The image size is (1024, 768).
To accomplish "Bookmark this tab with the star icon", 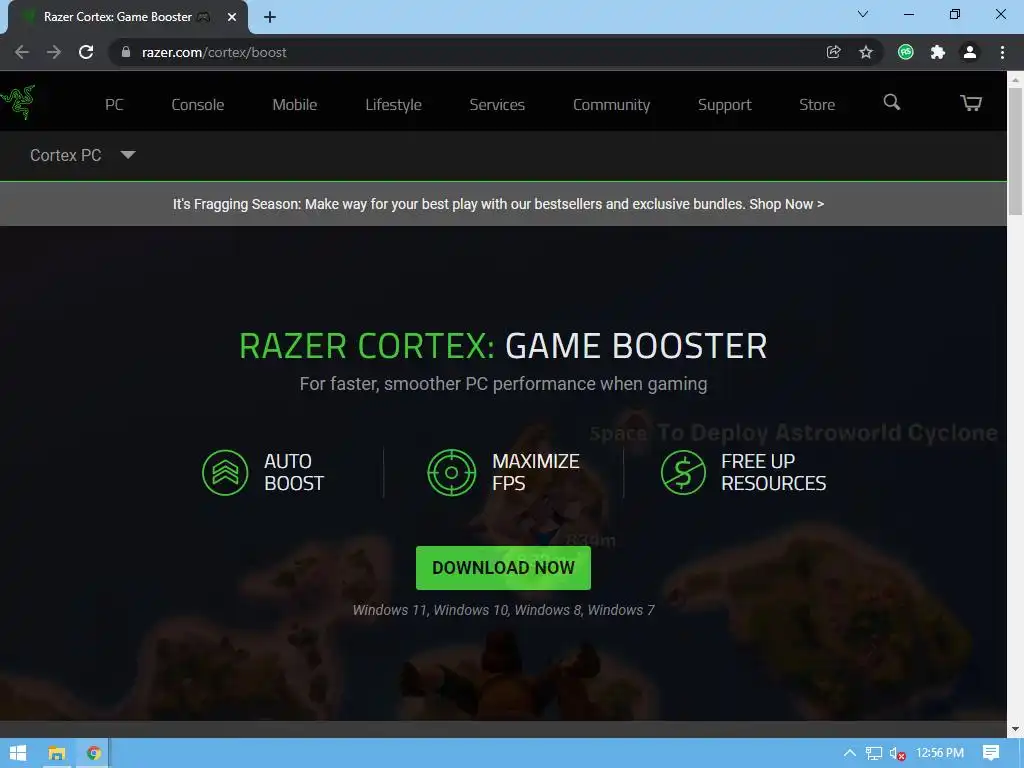I will tap(866, 52).
